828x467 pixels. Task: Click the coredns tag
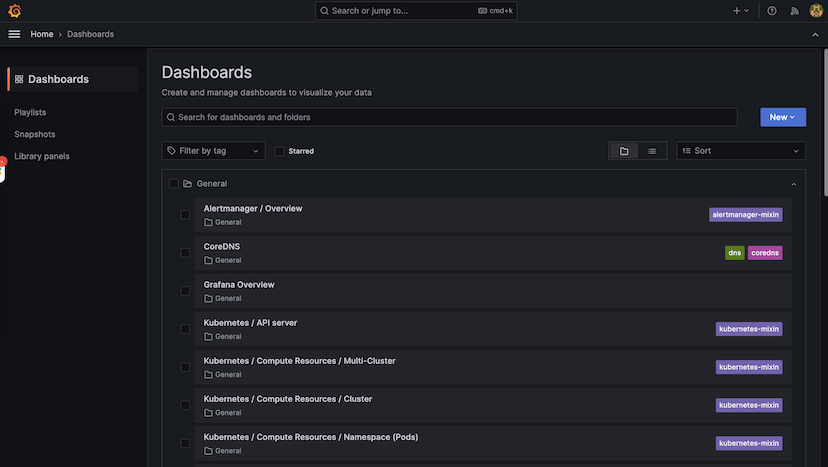[765, 253]
